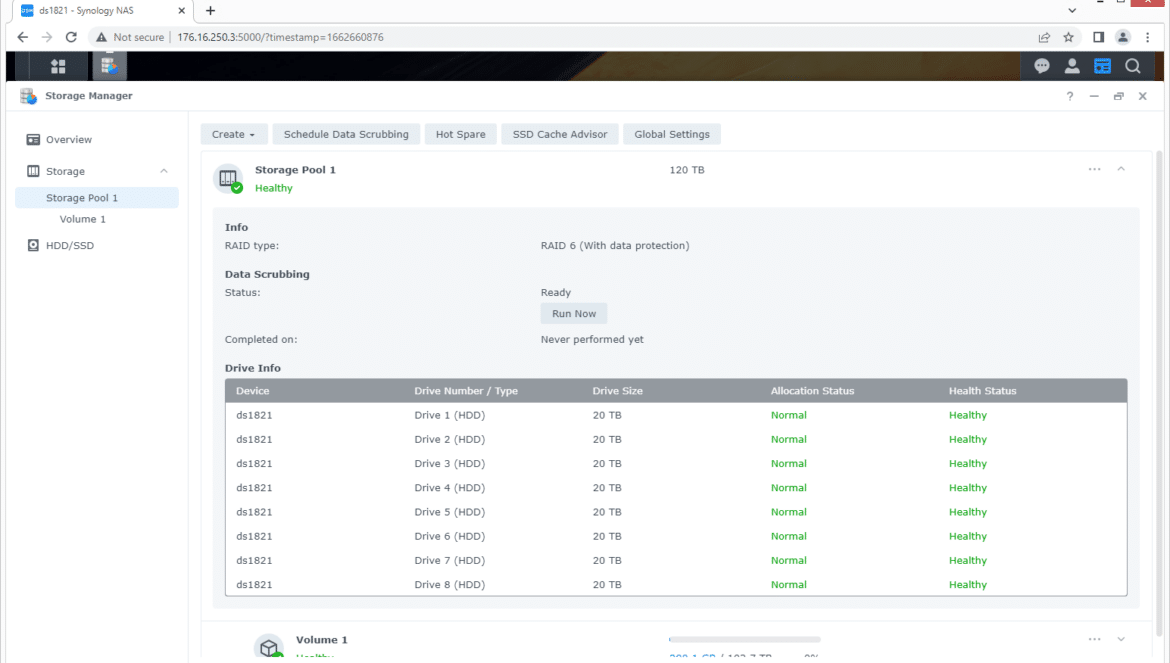Collapse the Storage section in the sidebar
The width and height of the screenshot is (1170, 663).
(x=163, y=172)
